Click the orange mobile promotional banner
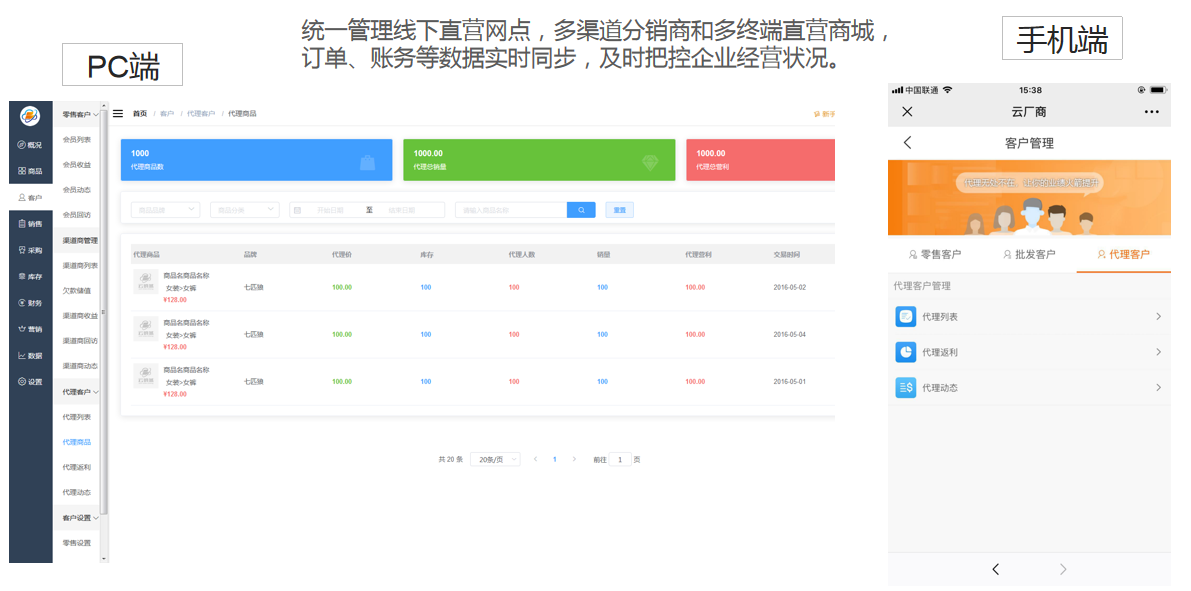The height and width of the screenshot is (591, 1191). tap(1029, 198)
